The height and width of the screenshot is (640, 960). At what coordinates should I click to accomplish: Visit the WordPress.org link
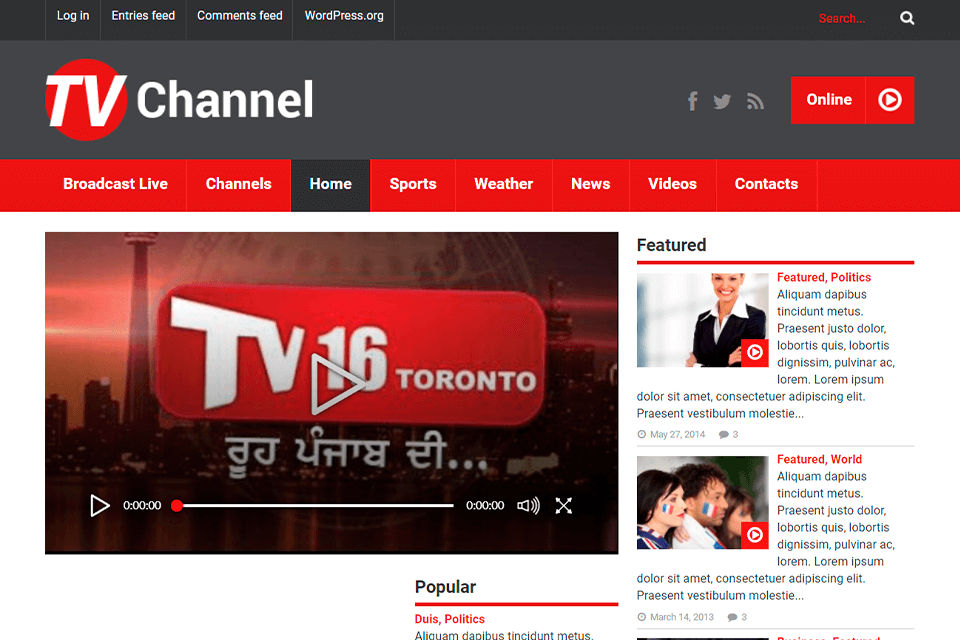(344, 16)
